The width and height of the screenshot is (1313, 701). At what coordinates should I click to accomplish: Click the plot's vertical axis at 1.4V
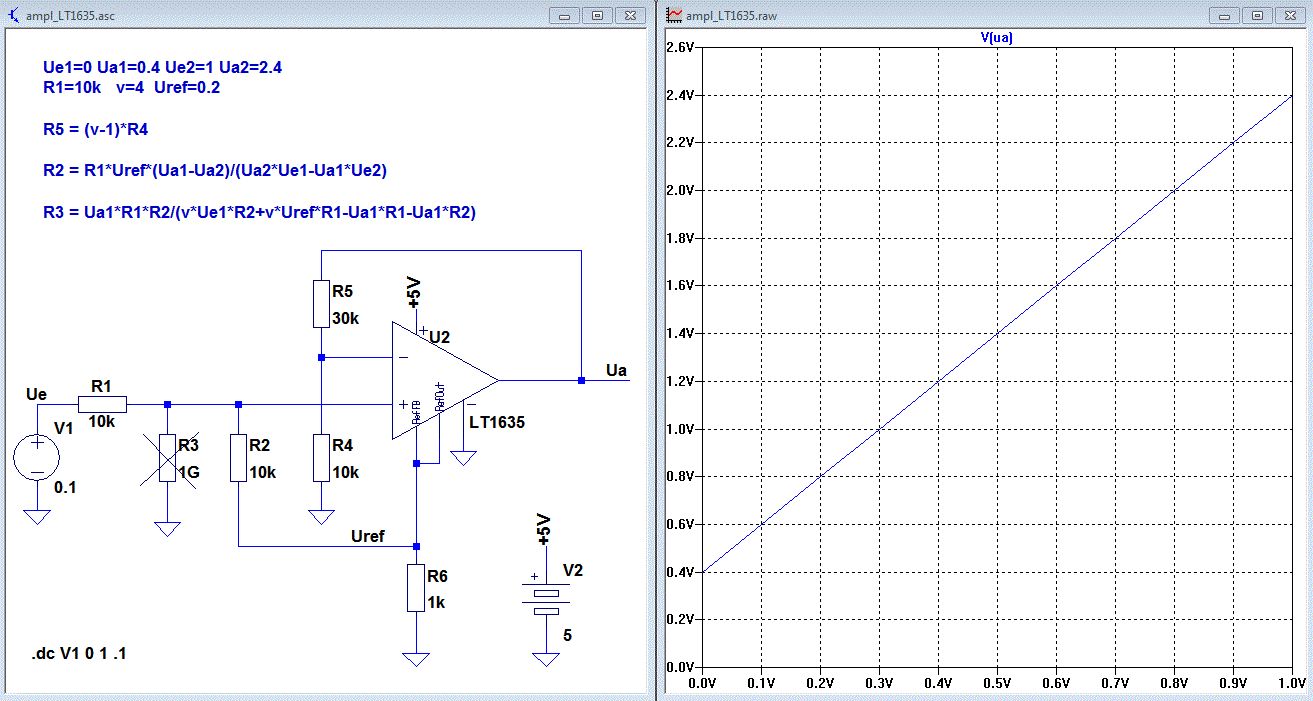point(680,333)
